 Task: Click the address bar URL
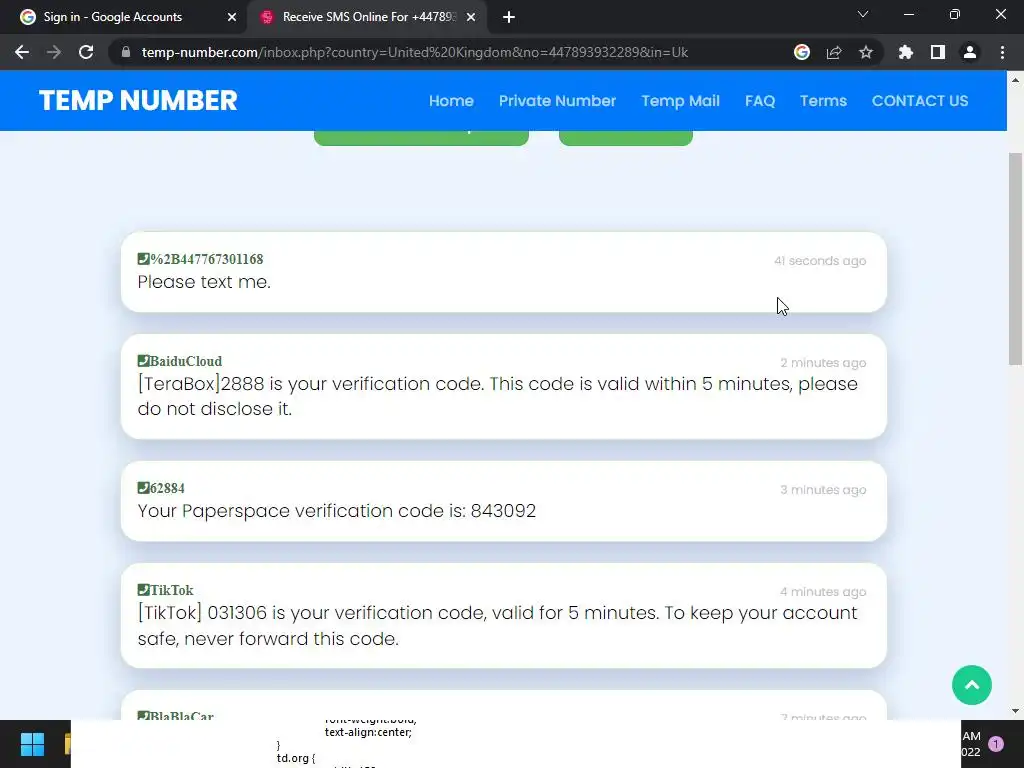coord(415,52)
